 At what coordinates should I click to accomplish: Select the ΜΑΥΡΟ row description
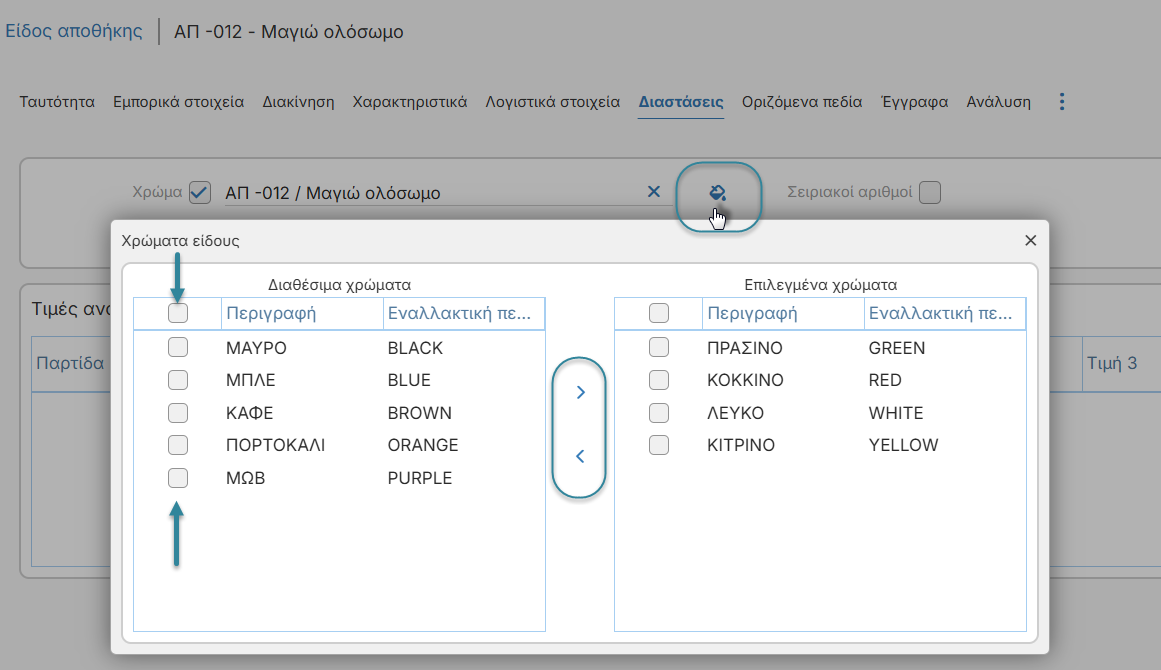(256, 348)
